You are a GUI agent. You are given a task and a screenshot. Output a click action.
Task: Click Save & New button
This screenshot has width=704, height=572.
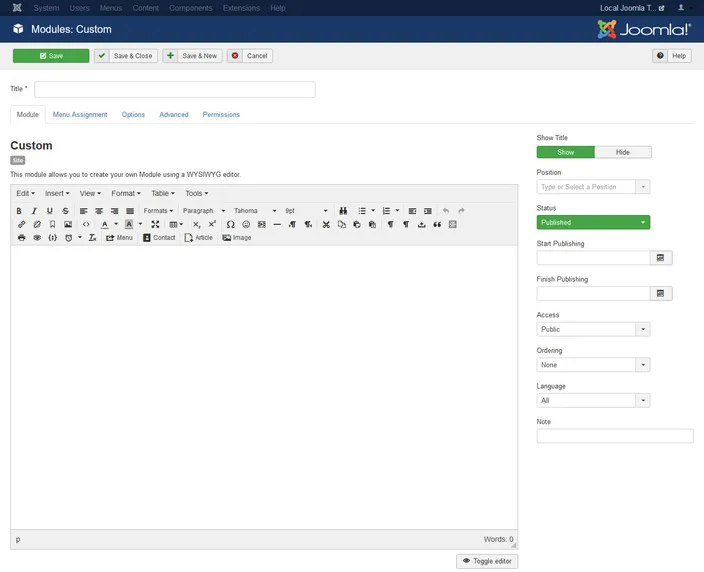(x=192, y=56)
